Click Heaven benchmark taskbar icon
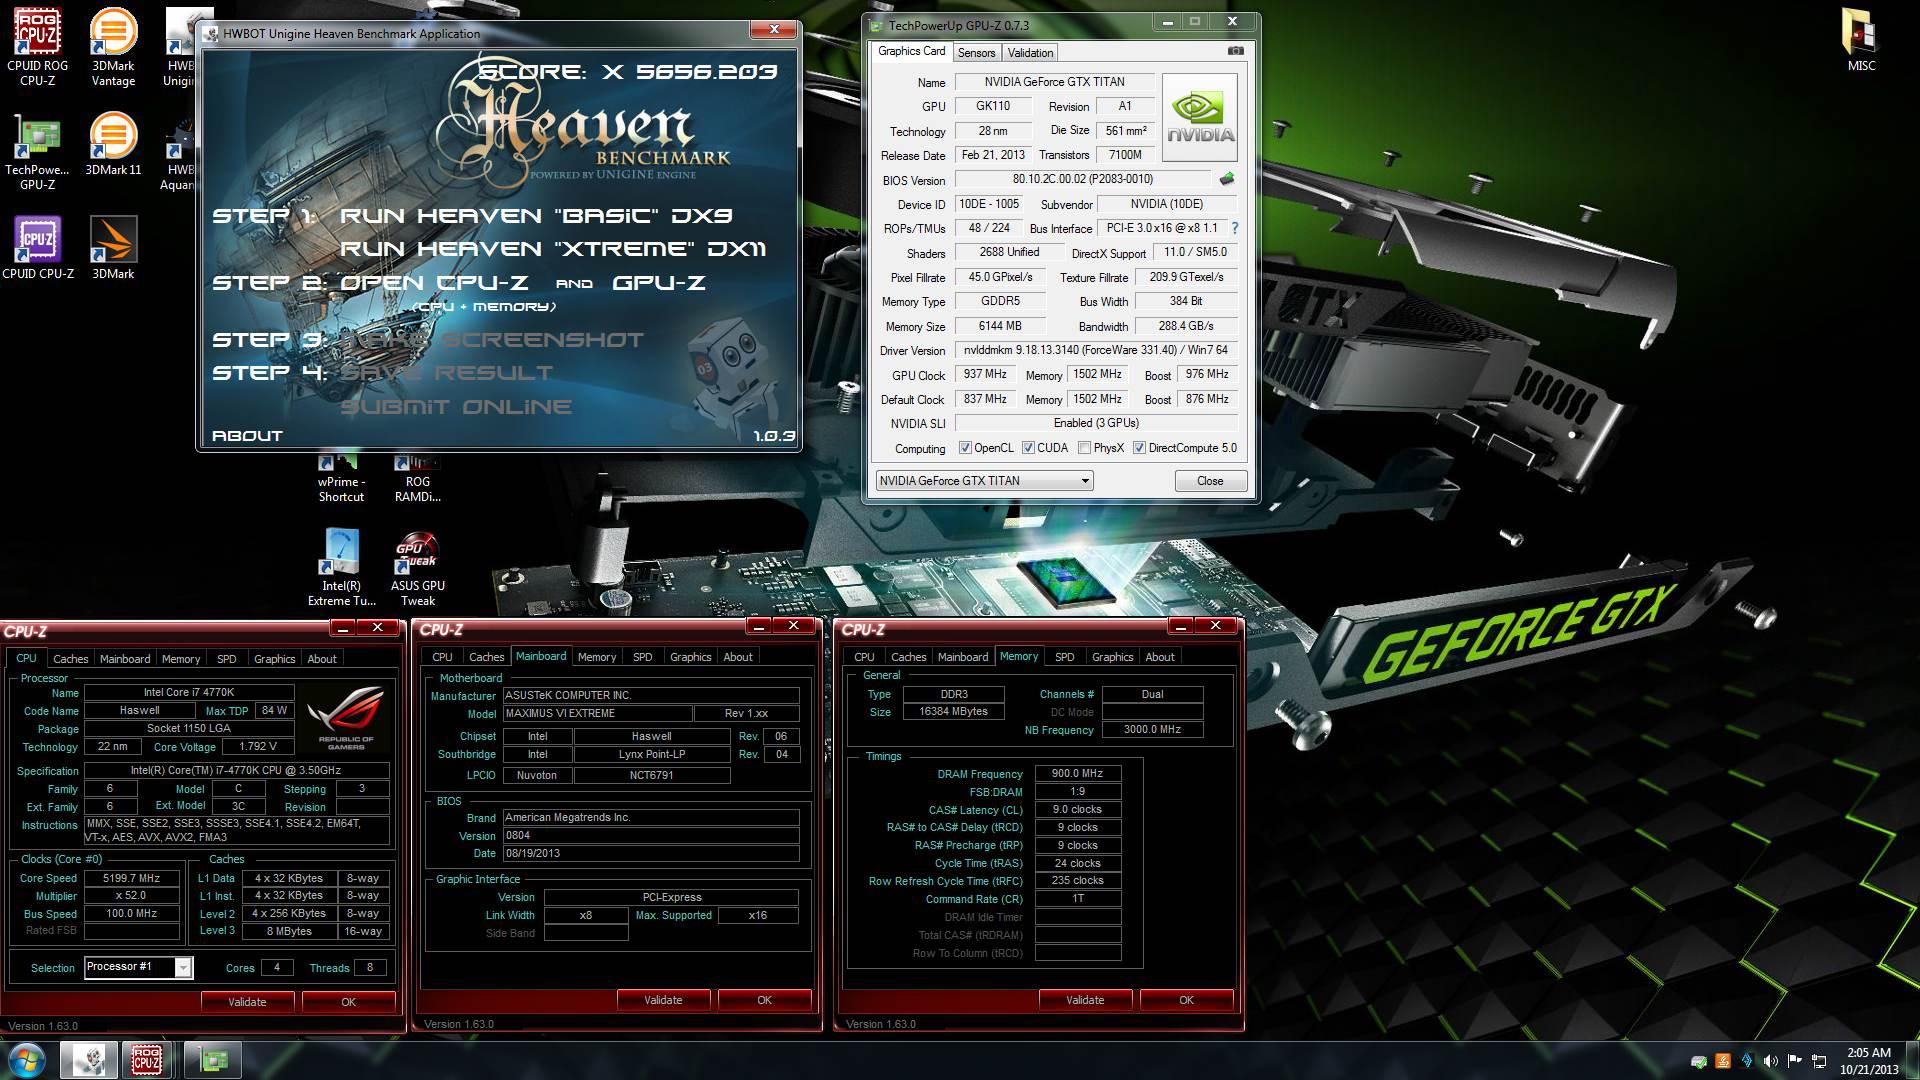The width and height of the screenshot is (1920, 1080). 89,1060
